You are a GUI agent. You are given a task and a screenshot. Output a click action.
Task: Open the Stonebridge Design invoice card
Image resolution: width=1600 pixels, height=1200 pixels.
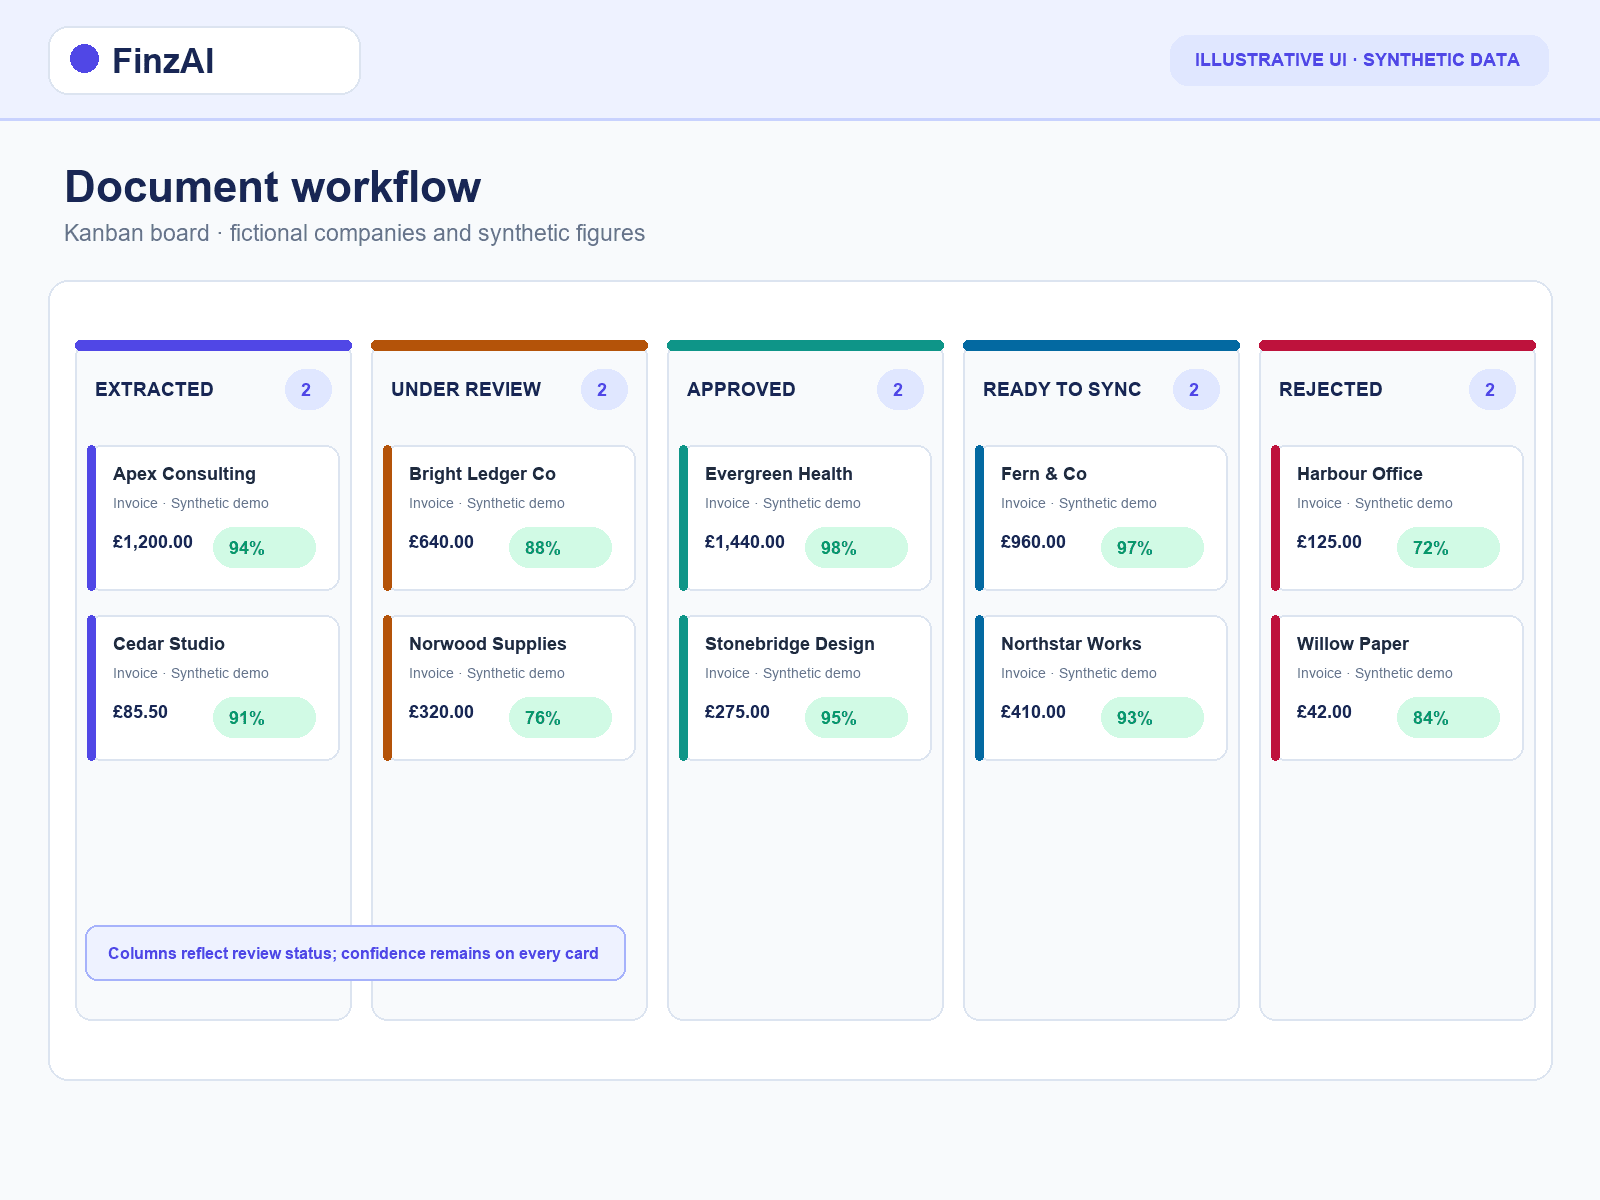coord(805,688)
